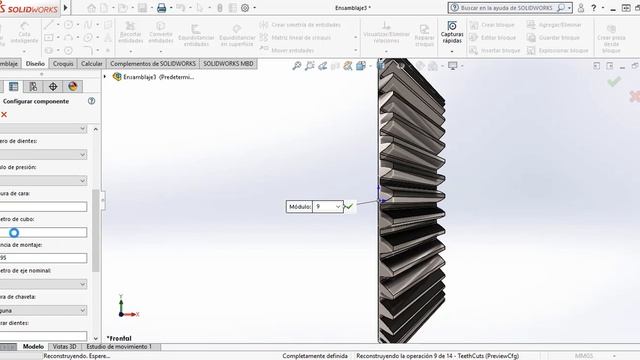Screen dimensions: 640x360
Task: Click the diámetro de cubo input field
Action: coord(43,232)
